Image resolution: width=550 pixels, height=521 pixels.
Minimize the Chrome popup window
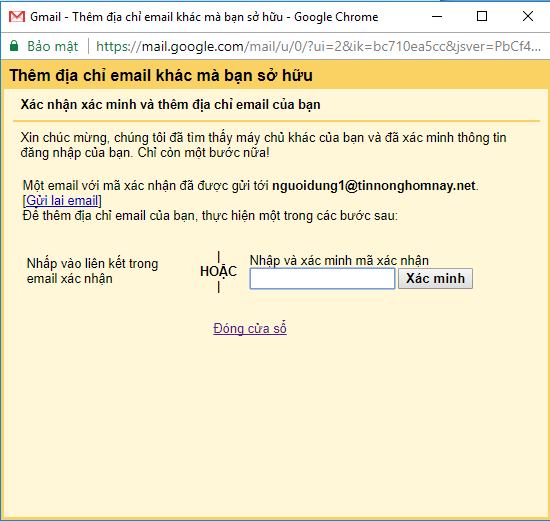point(437,16)
